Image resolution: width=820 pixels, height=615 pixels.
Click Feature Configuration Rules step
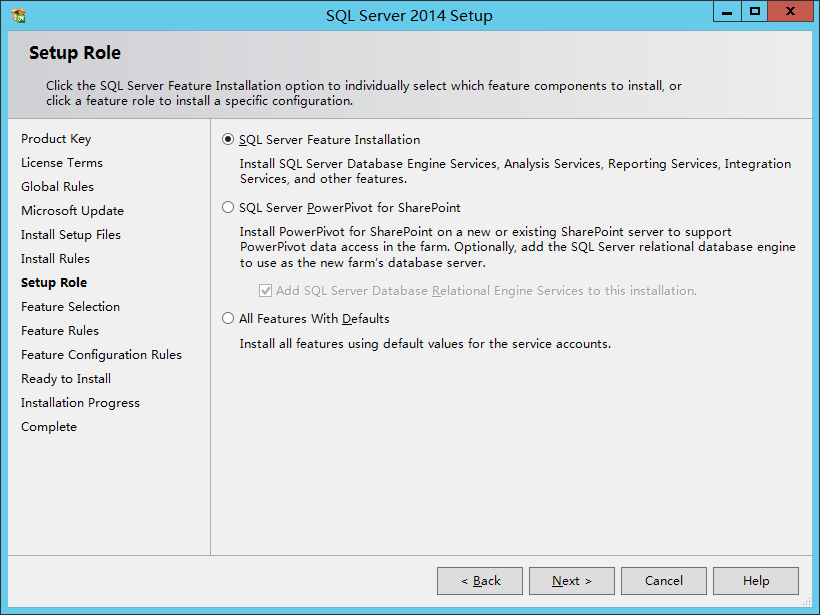101,355
